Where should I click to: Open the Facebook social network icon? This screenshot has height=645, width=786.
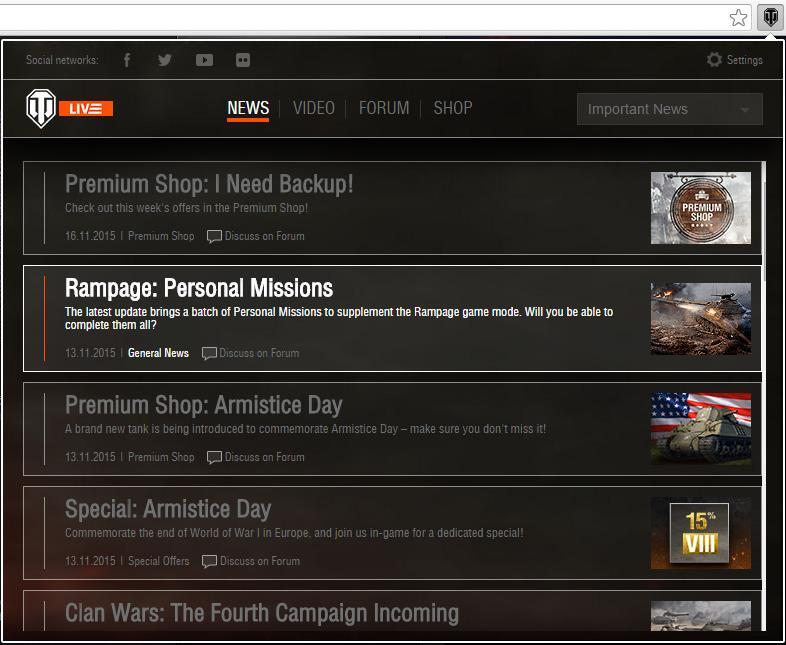pyautogui.click(x=127, y=60)
